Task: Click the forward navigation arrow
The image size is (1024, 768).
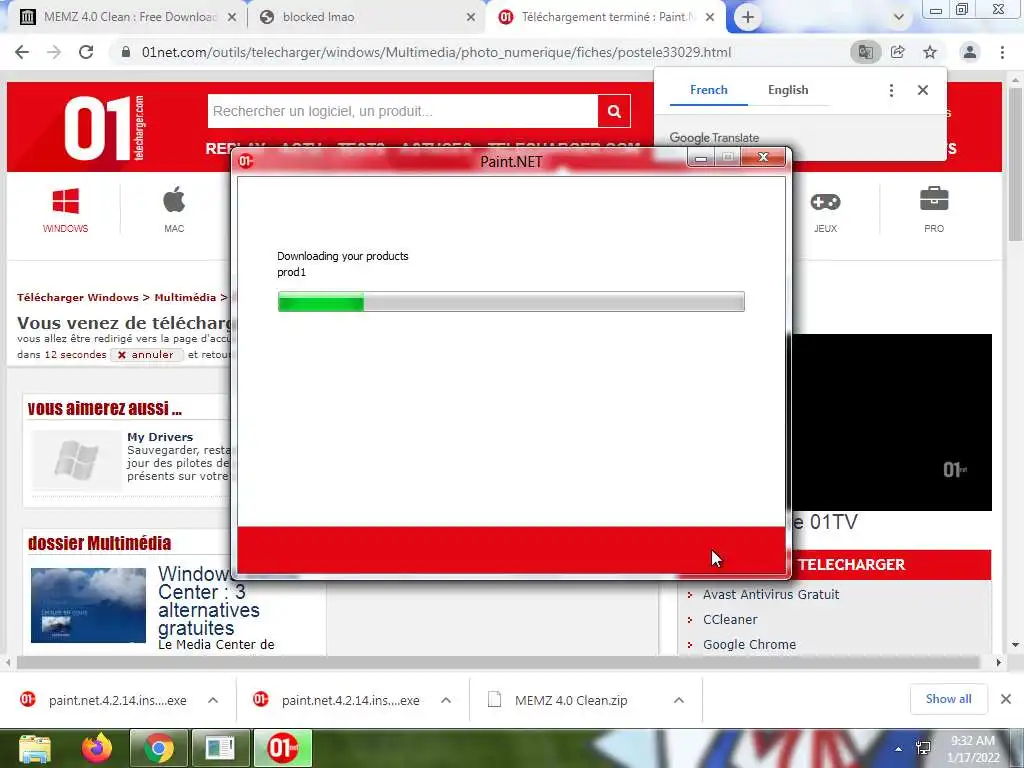Action: [54, 52]
